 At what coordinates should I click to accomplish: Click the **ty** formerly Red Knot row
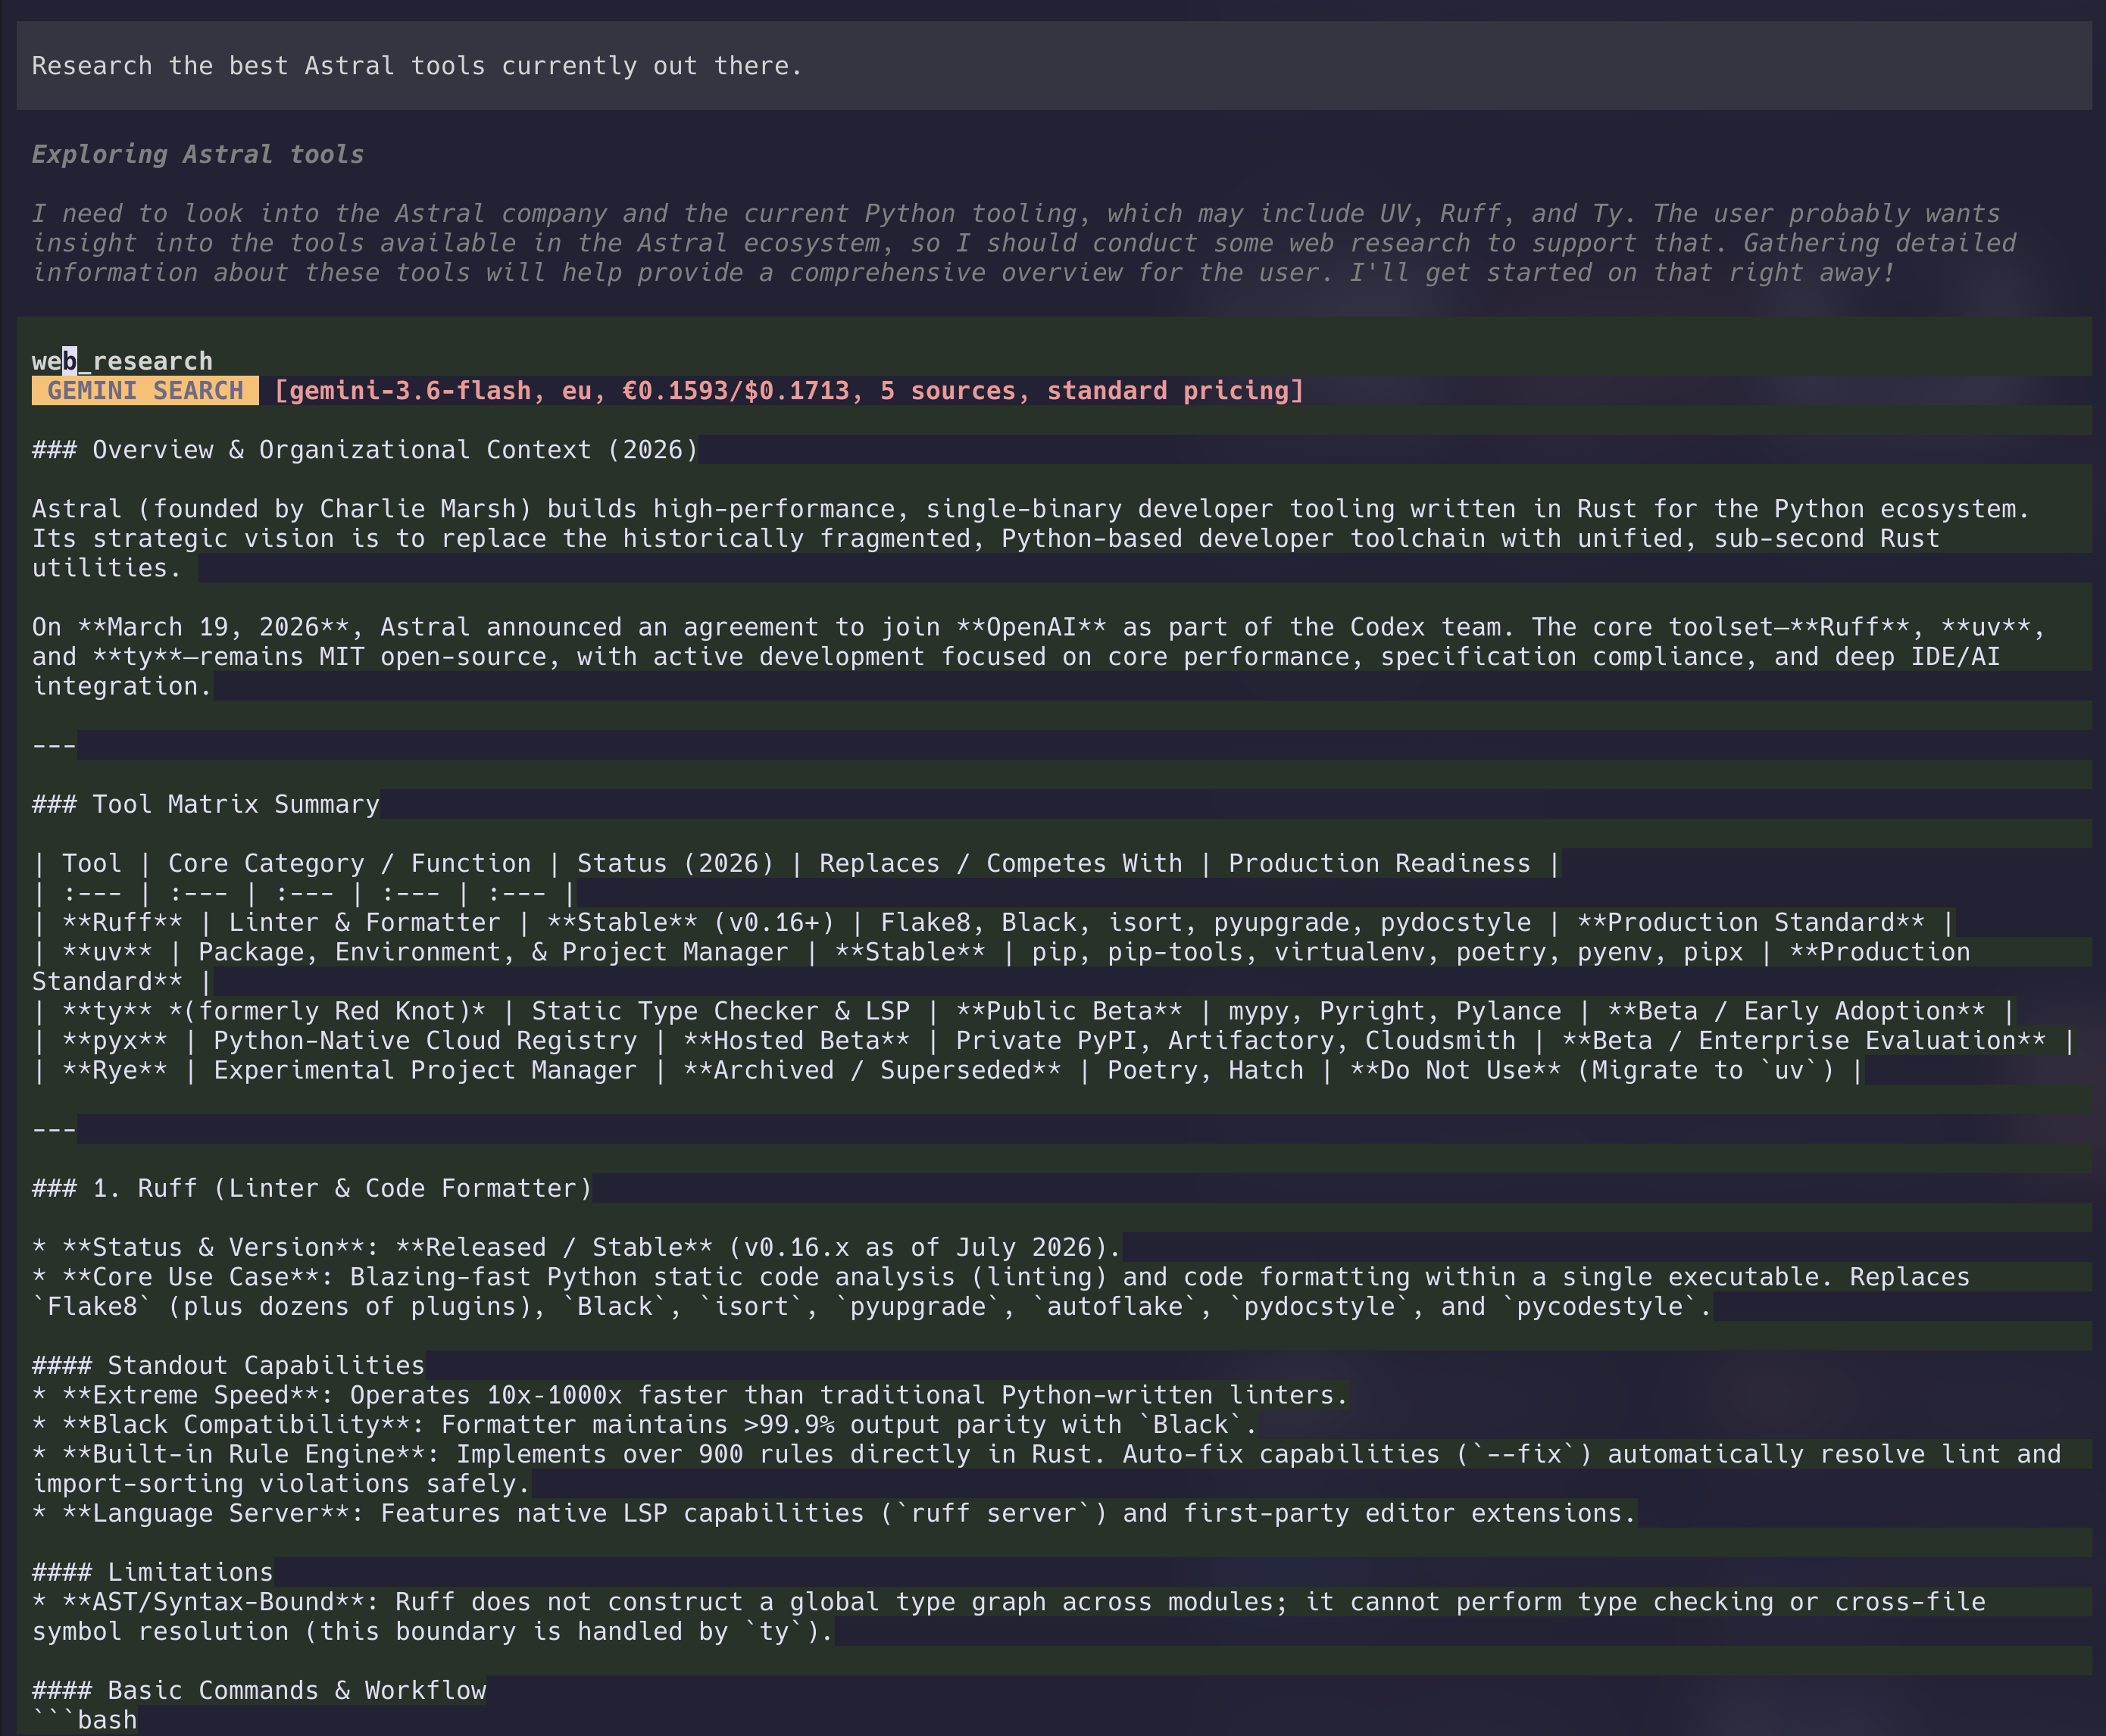1023,1011
